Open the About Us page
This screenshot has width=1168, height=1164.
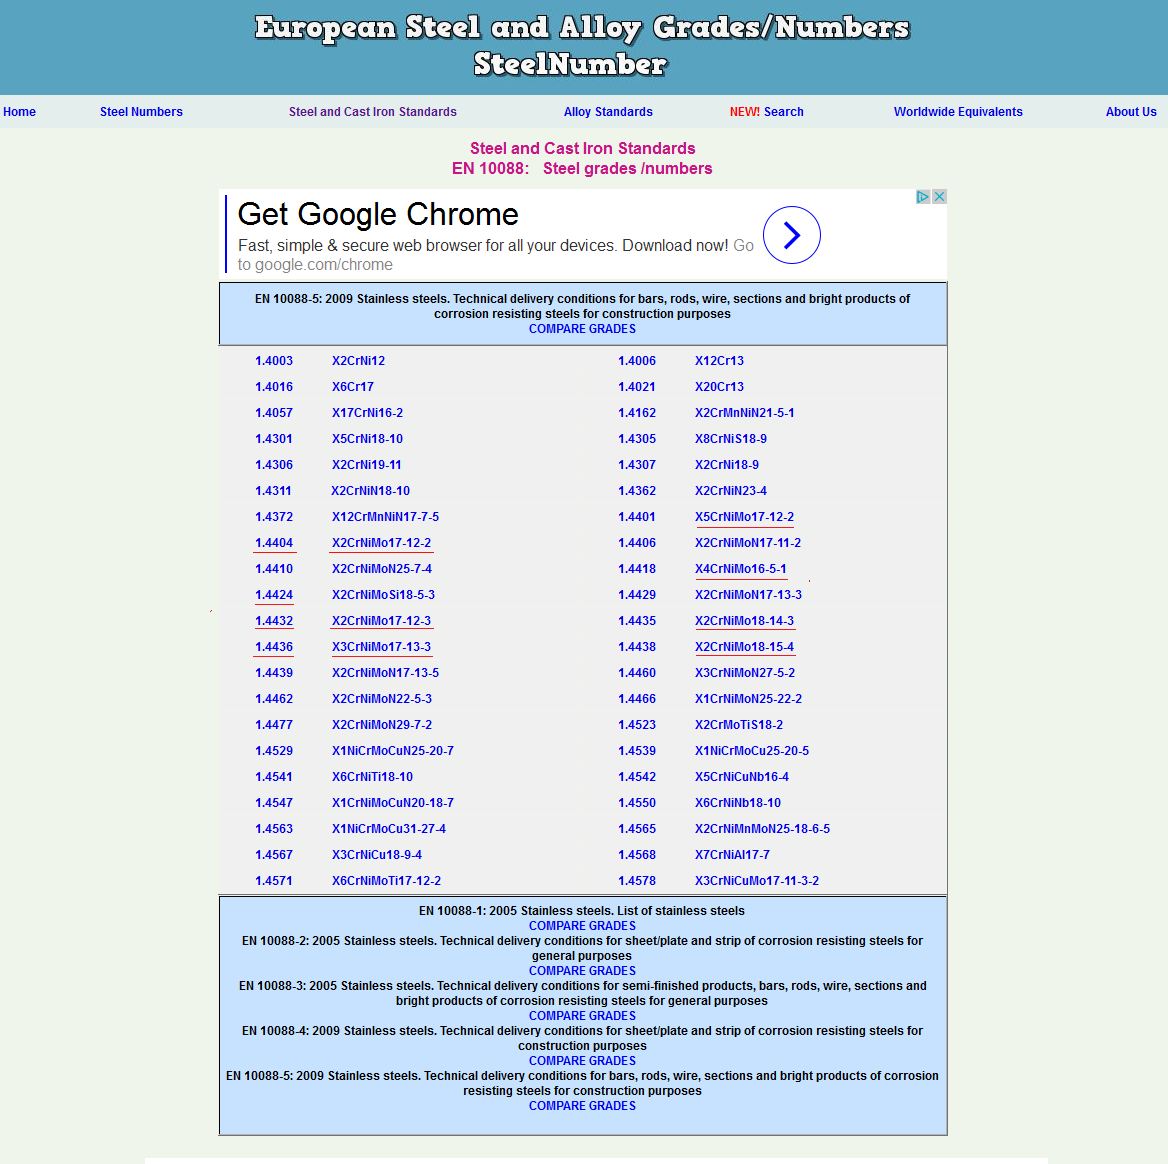[1130, 112]
